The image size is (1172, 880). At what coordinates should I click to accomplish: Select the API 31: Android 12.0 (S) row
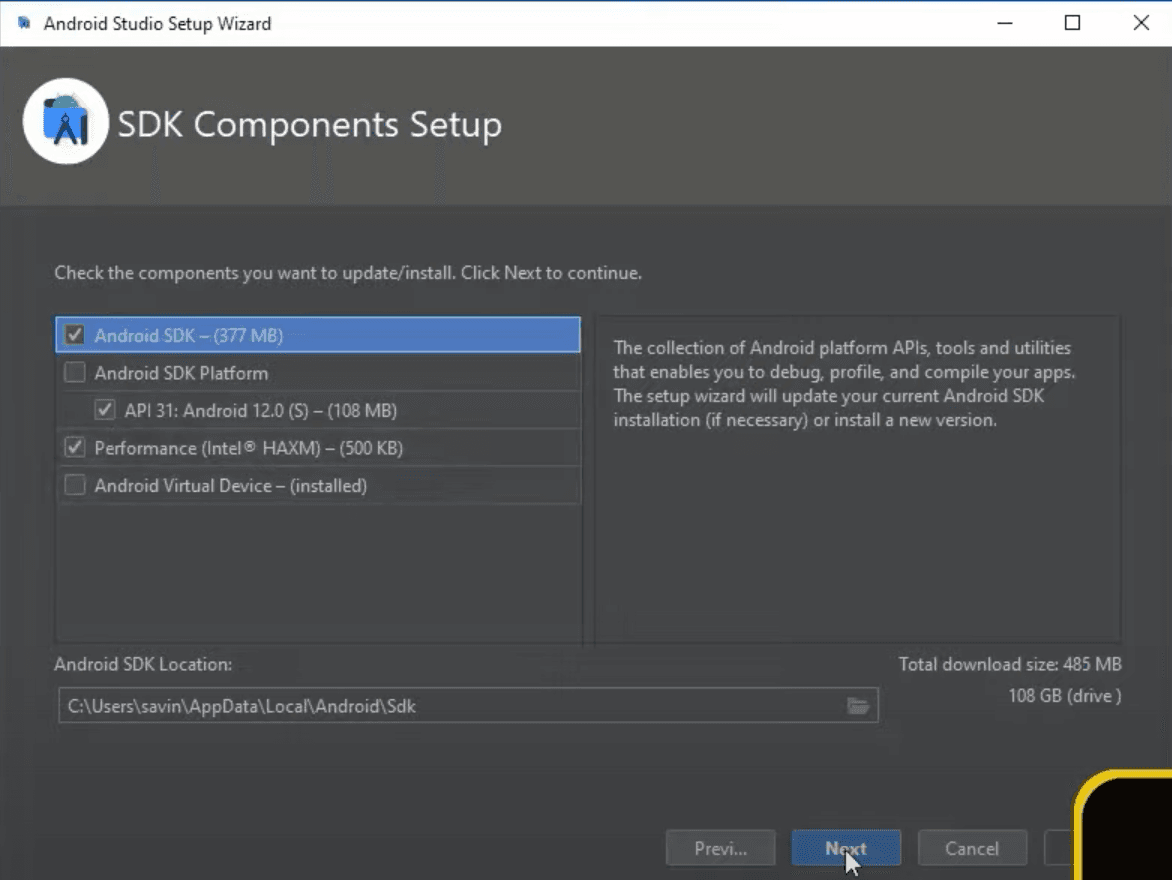[x=300, y=410]
